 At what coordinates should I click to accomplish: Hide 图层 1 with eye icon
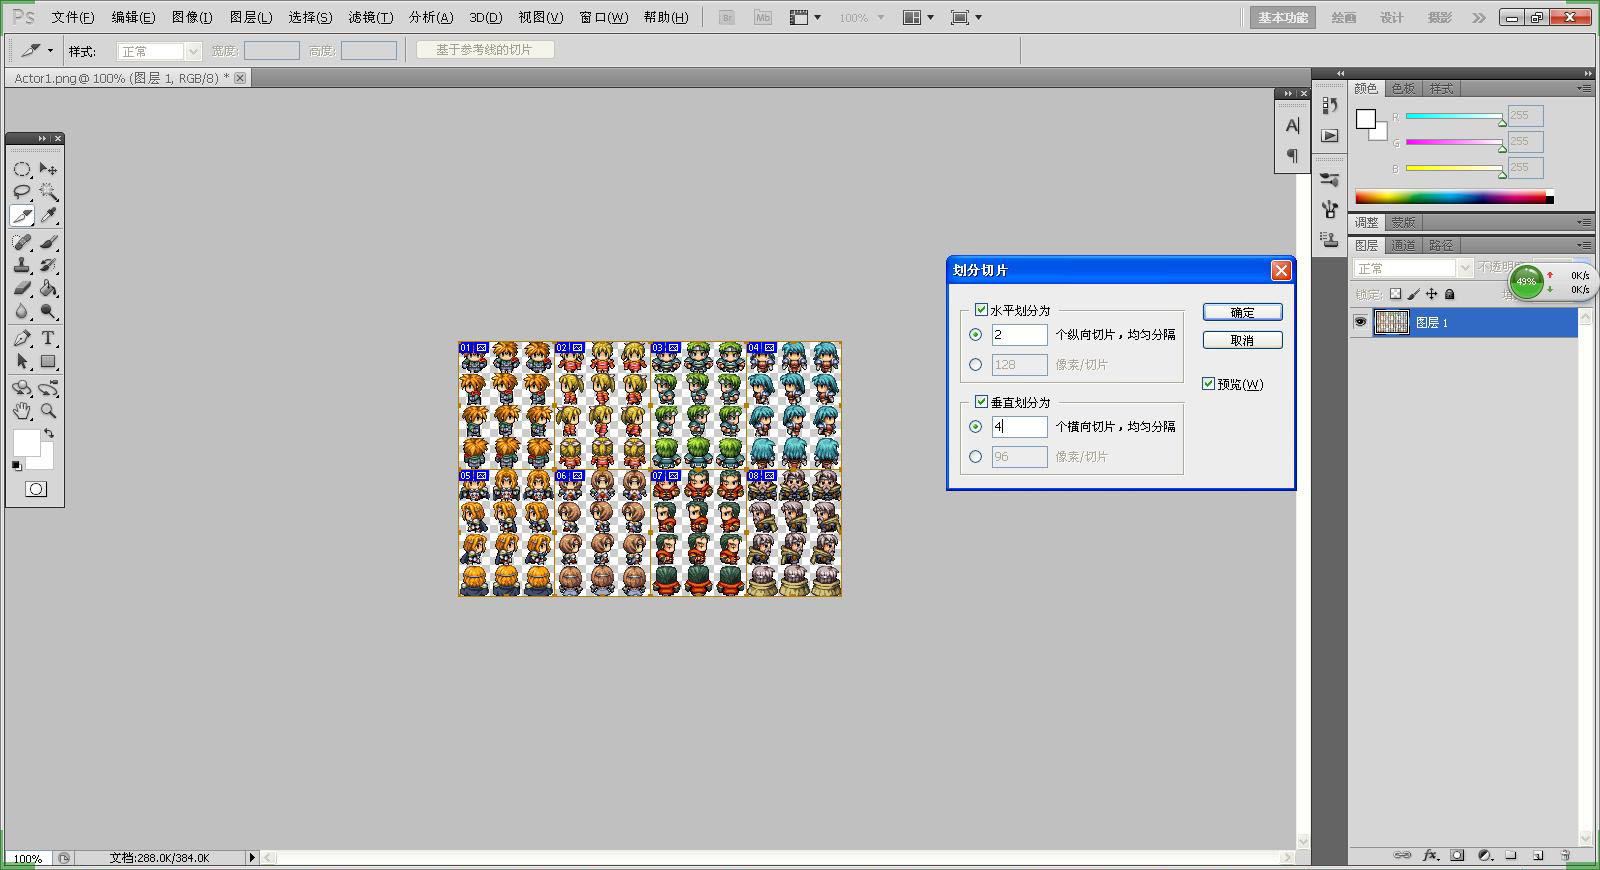[x=1360, y=322]
